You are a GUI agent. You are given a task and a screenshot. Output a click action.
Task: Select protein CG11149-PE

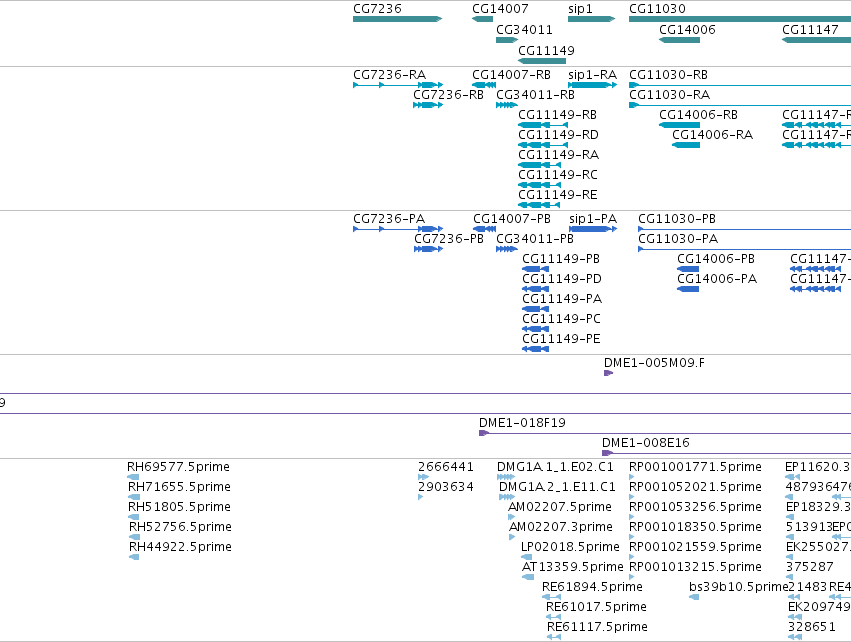(x=535, y=349)
